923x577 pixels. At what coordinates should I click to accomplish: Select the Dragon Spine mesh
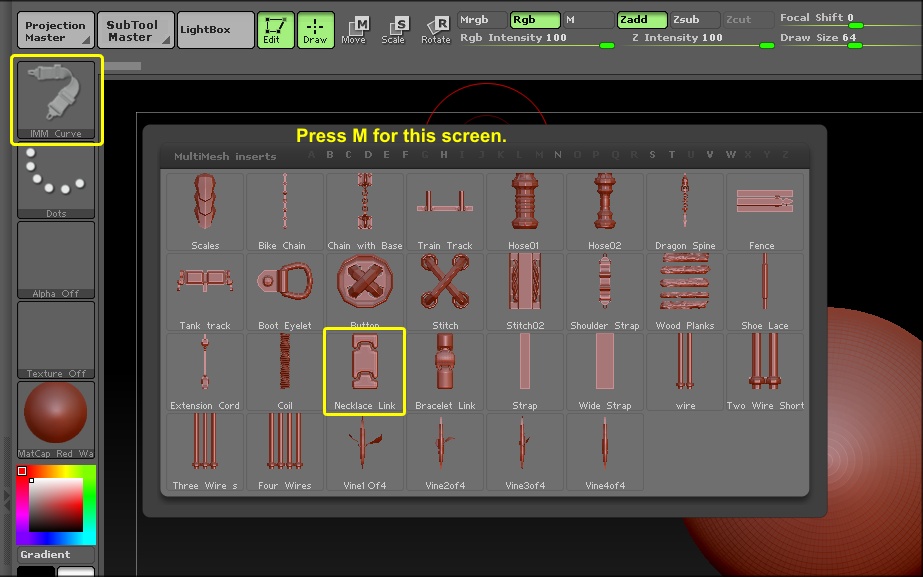(685, 212)
